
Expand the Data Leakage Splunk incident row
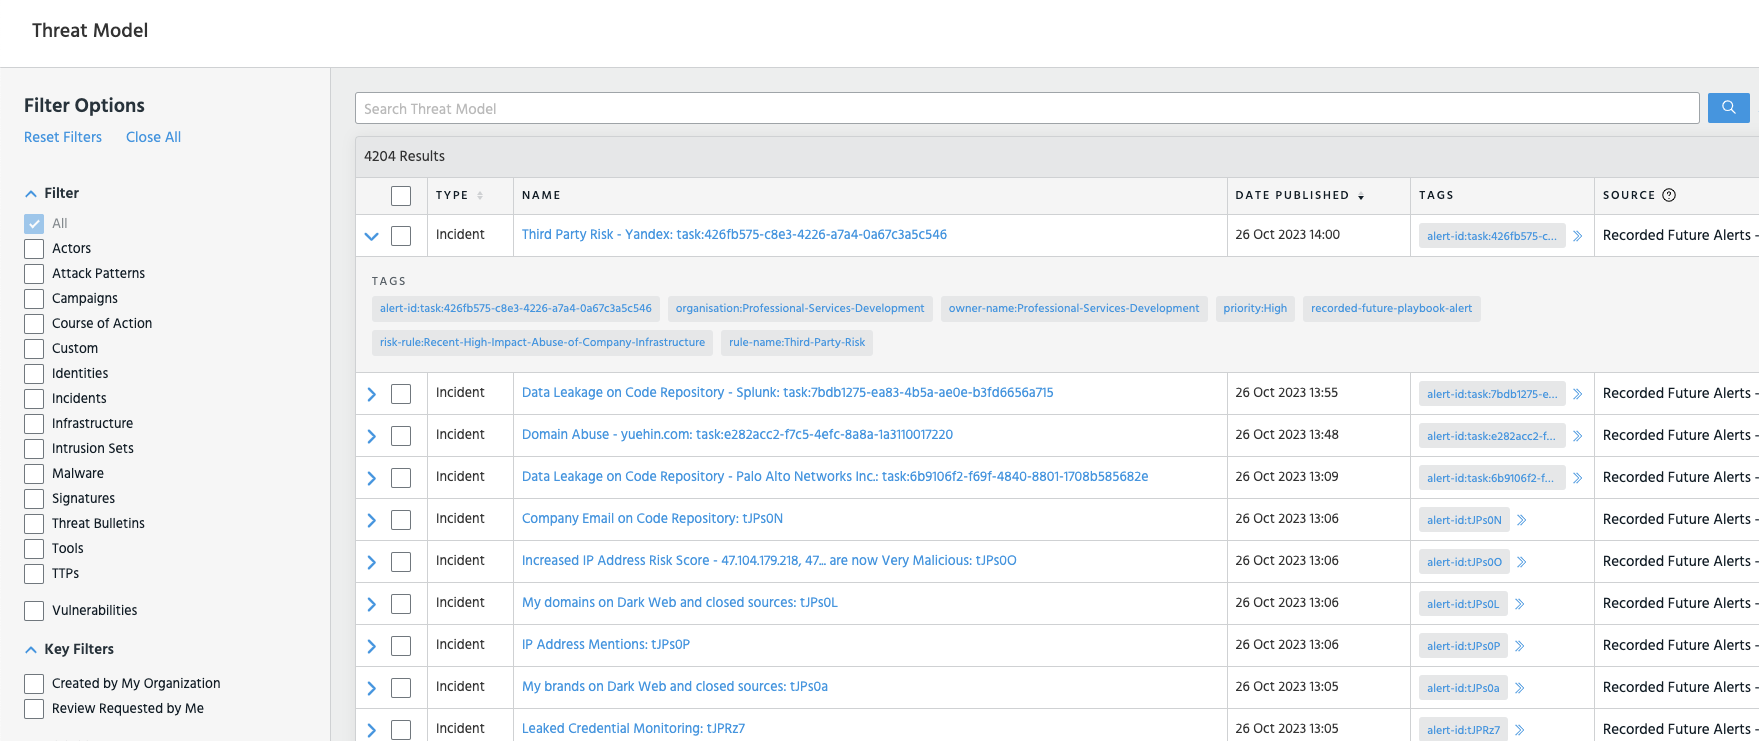pyautogui.click(x=372, y=394)
